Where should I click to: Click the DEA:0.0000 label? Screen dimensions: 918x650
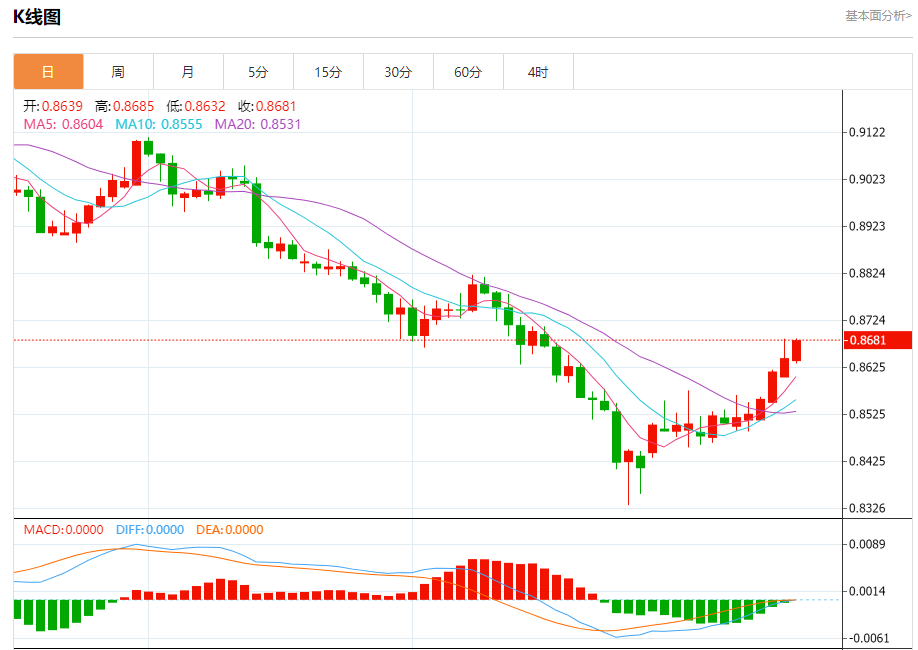[x=230, y=529]
